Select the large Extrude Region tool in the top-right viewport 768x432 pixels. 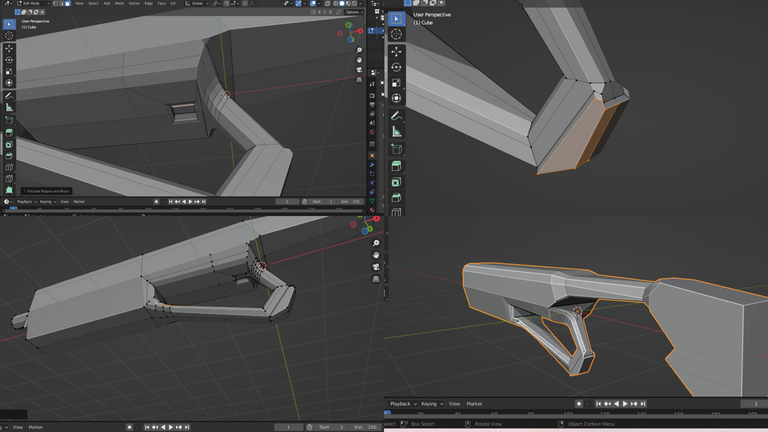click(396, 166)
